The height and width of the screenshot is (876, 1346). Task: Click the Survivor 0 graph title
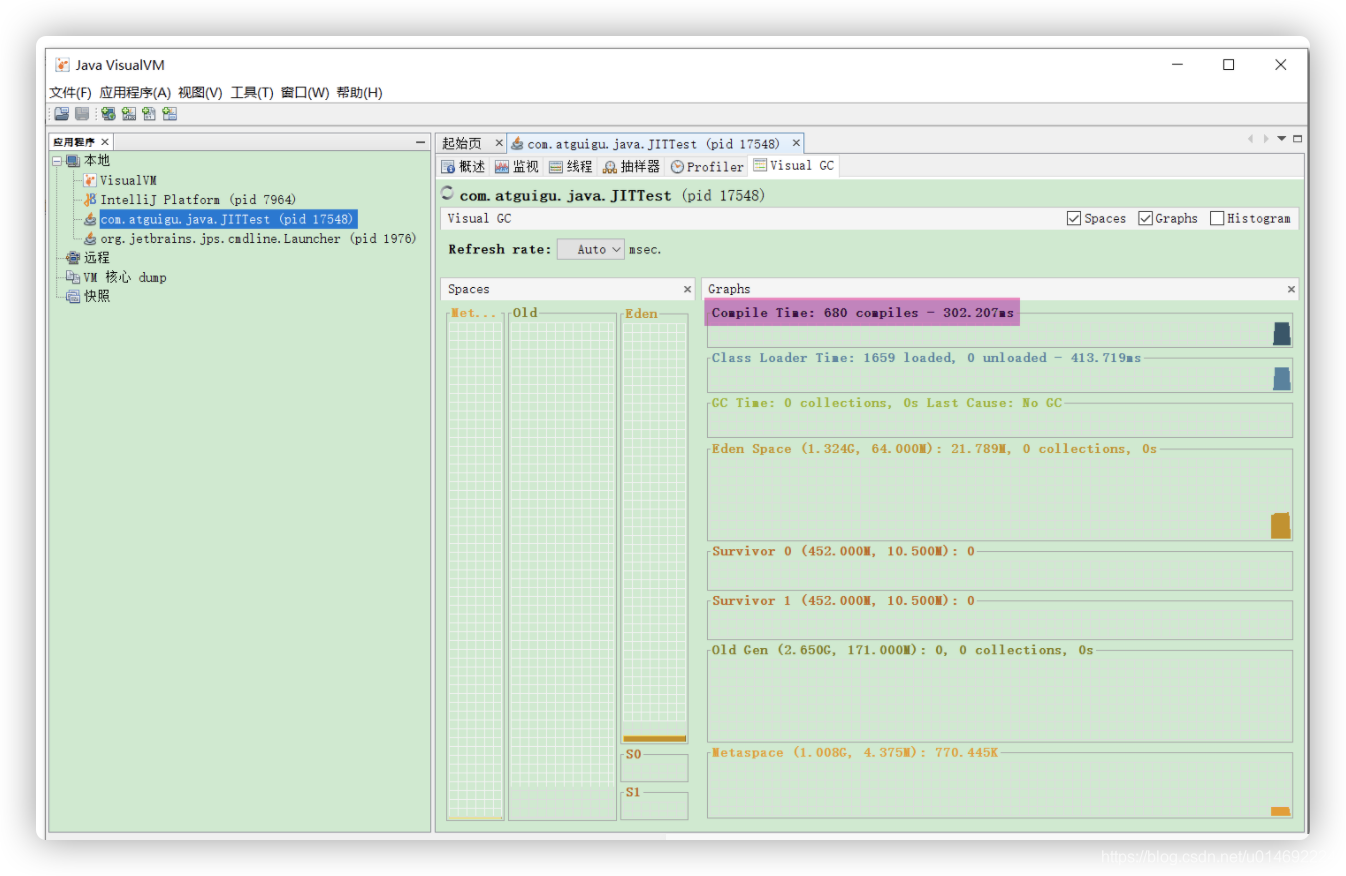click(843, 551)
